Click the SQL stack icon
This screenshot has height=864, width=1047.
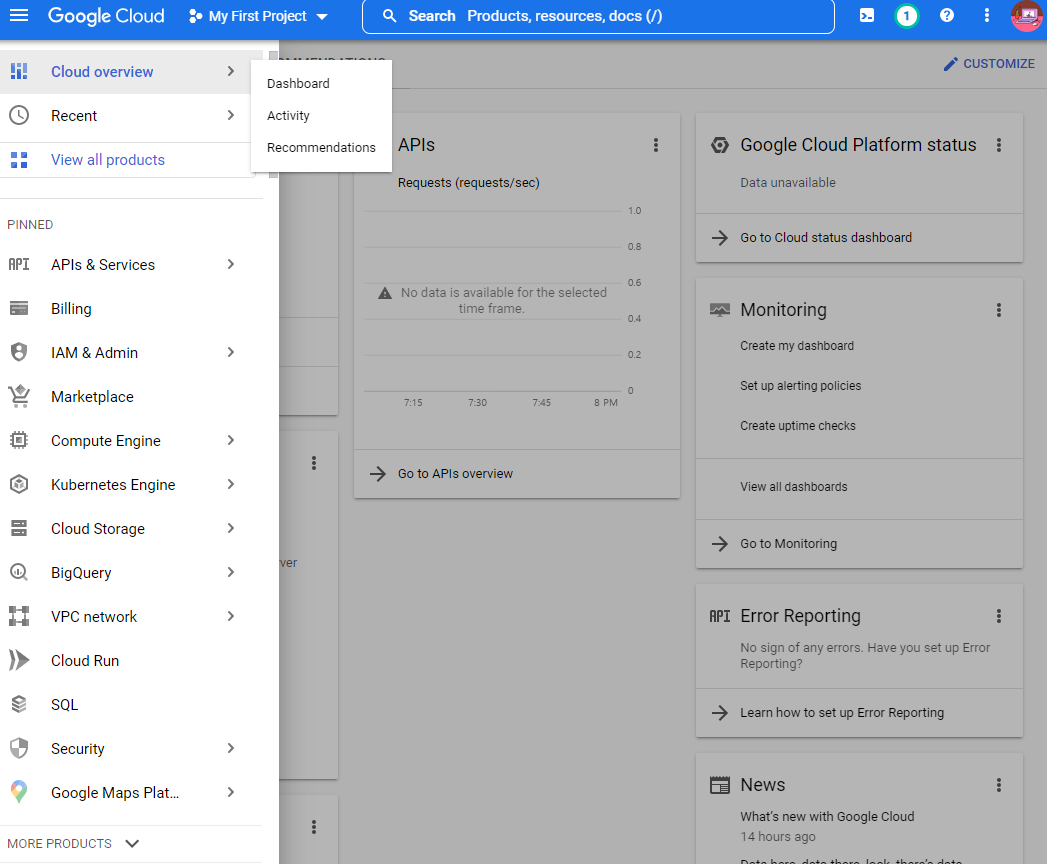[x=19, y=704]
